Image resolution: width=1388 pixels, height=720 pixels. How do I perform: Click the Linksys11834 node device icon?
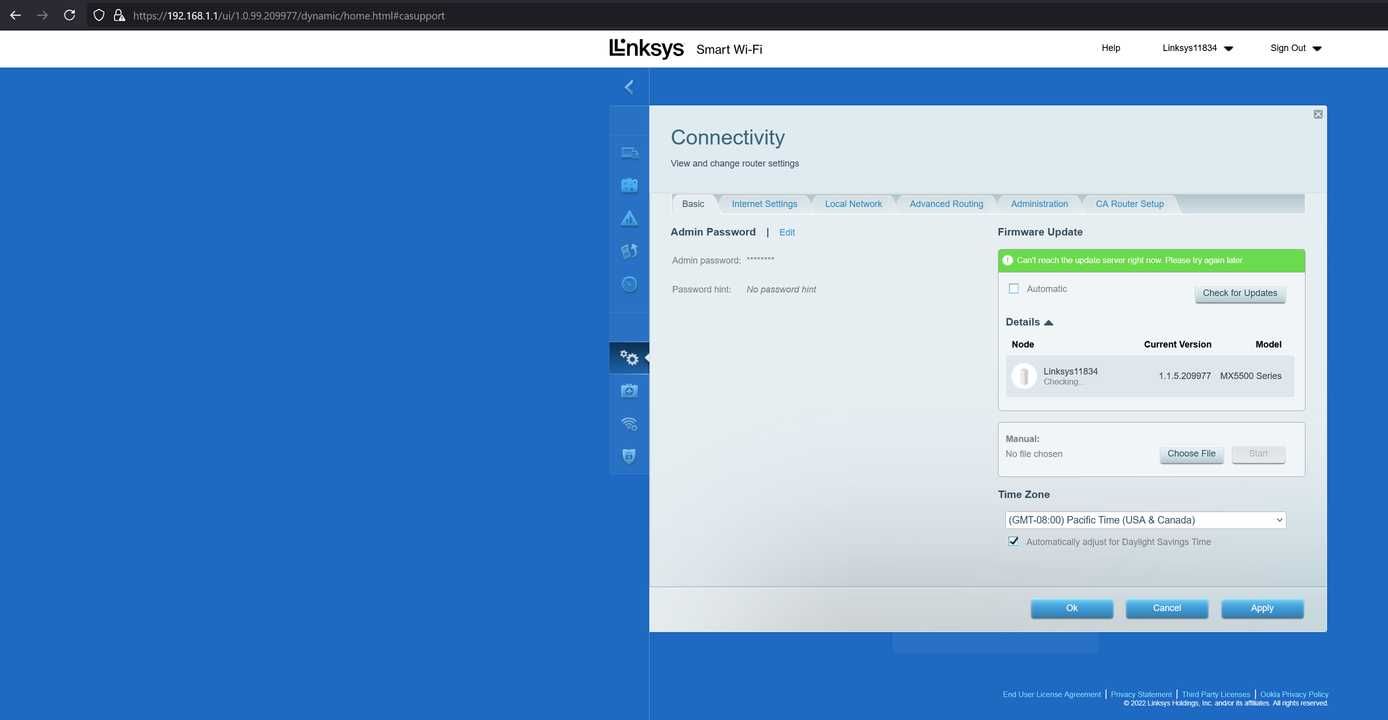point(1023,376)
